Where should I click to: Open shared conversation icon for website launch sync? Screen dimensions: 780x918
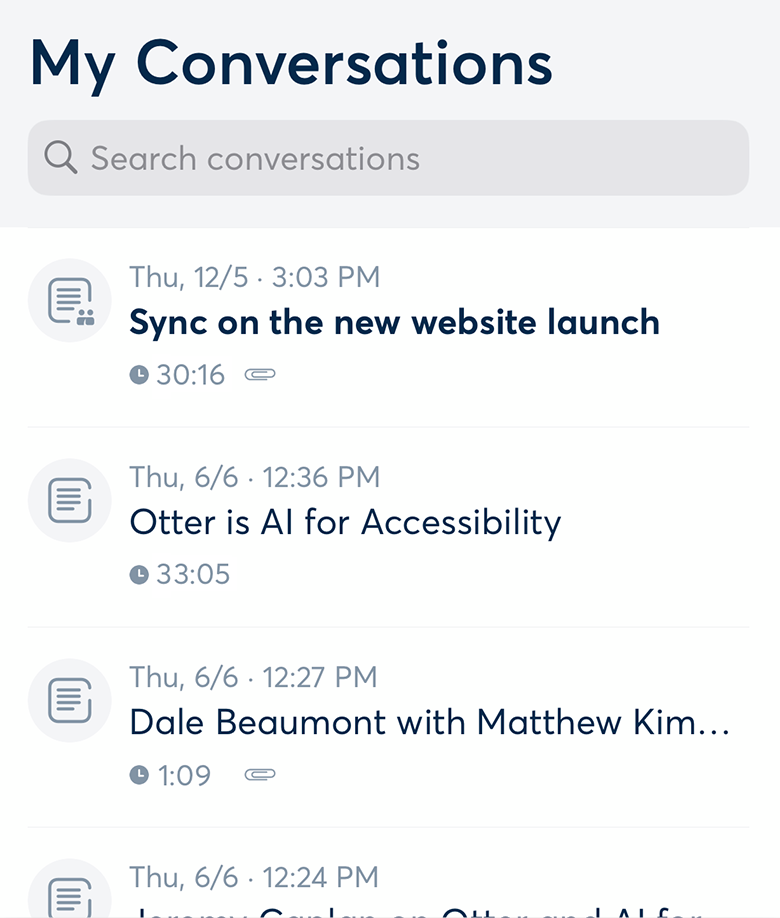[x=69, y=300]
